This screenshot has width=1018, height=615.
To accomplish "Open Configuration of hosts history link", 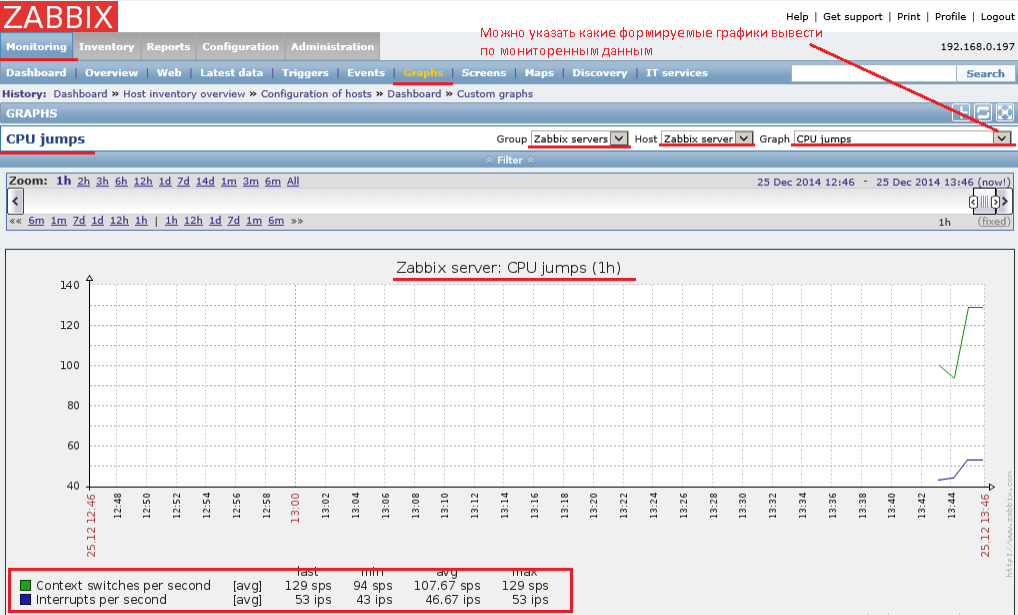I will [316, 94].
